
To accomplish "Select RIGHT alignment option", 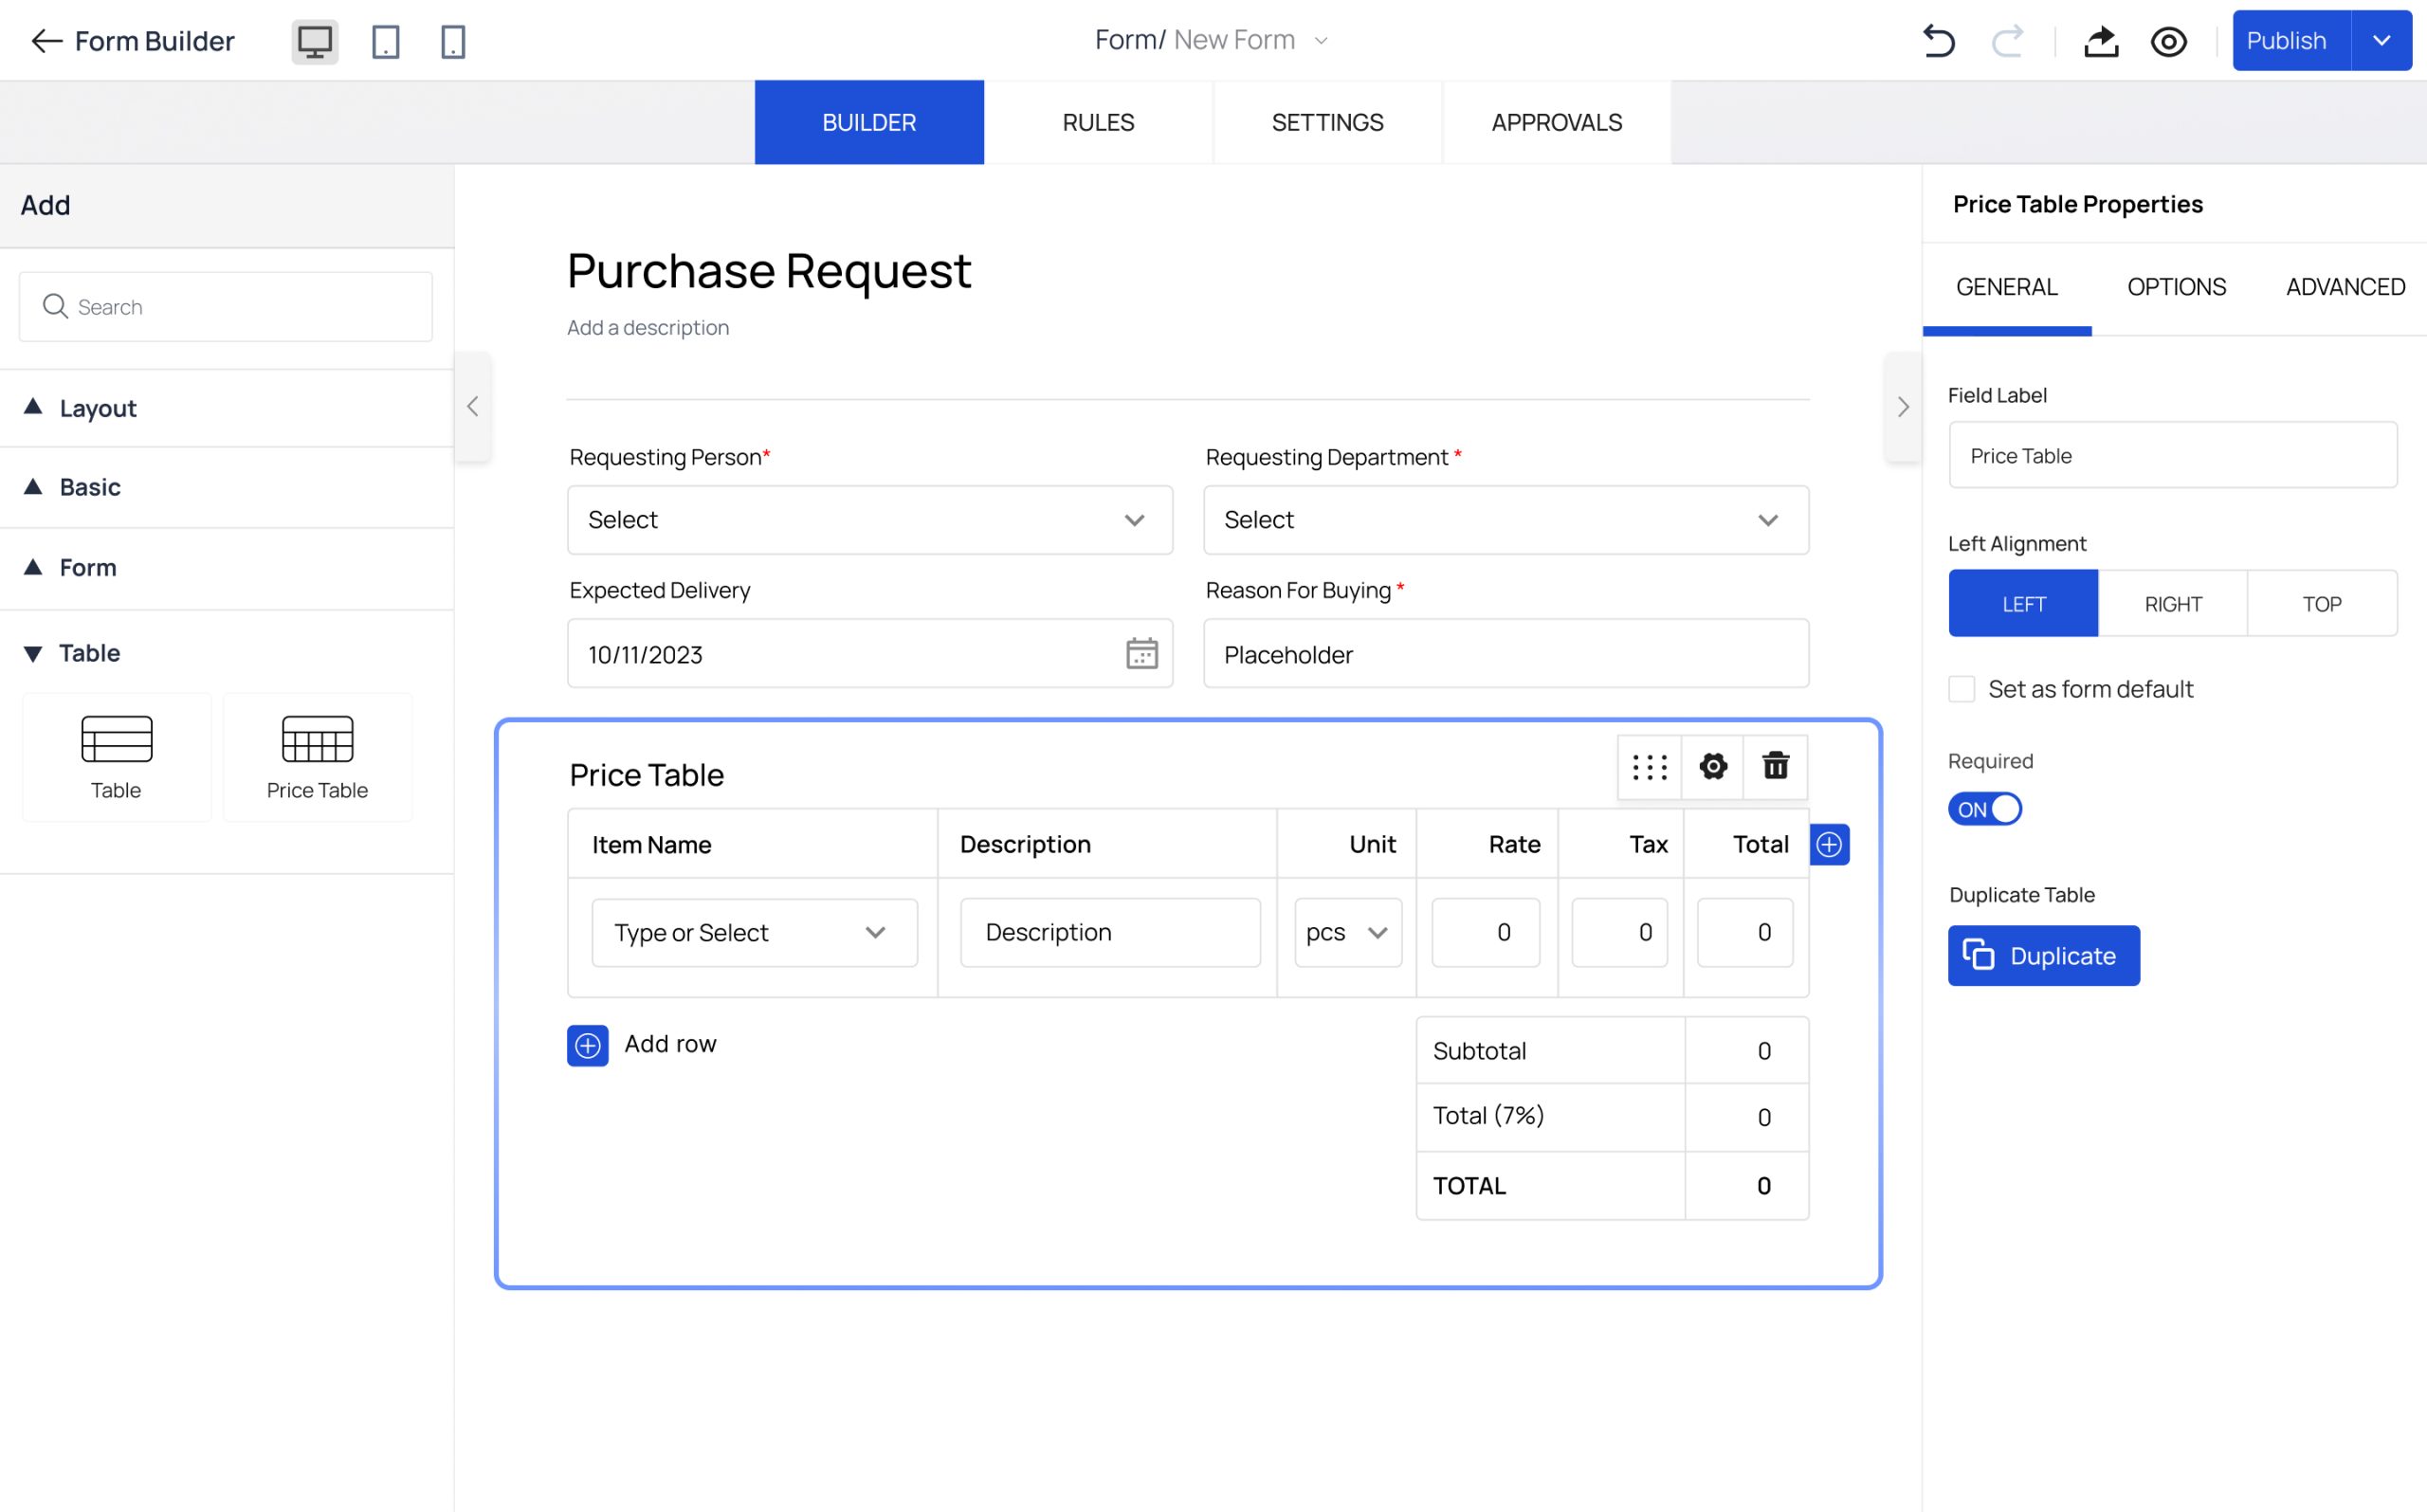I will [x=2172, y=604].
